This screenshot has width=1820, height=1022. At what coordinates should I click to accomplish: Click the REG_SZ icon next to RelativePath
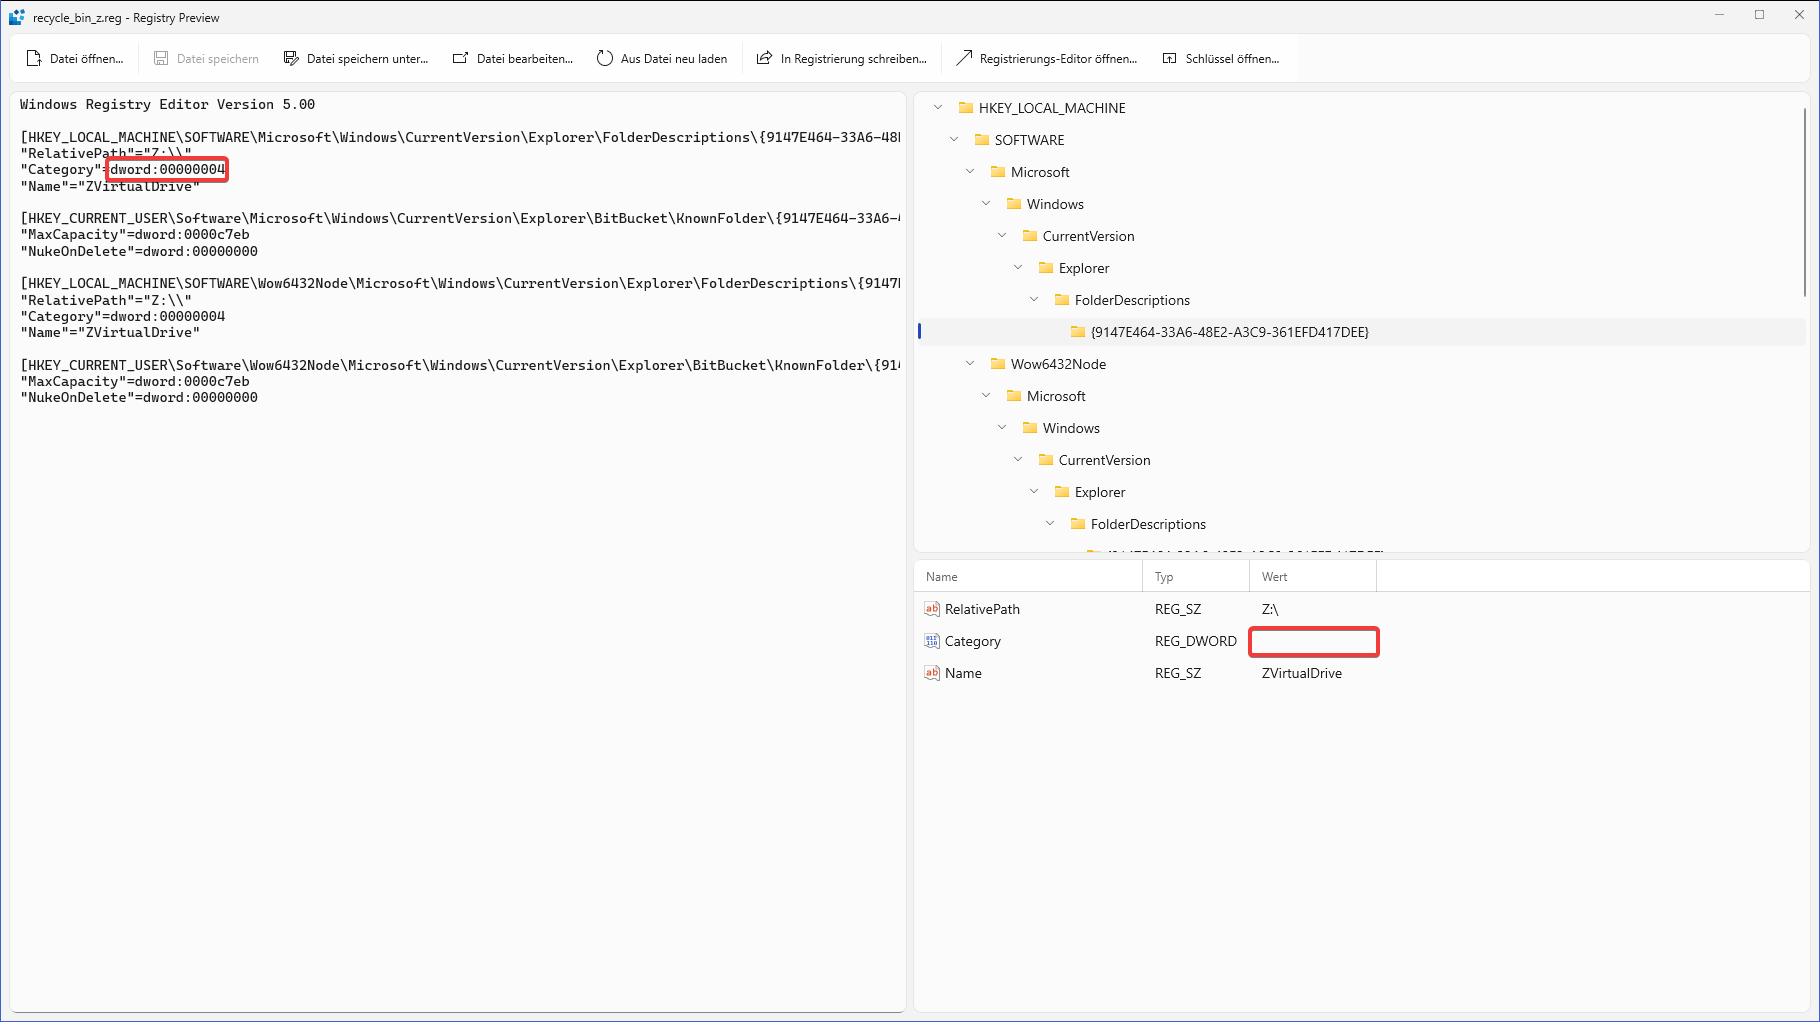932,608
